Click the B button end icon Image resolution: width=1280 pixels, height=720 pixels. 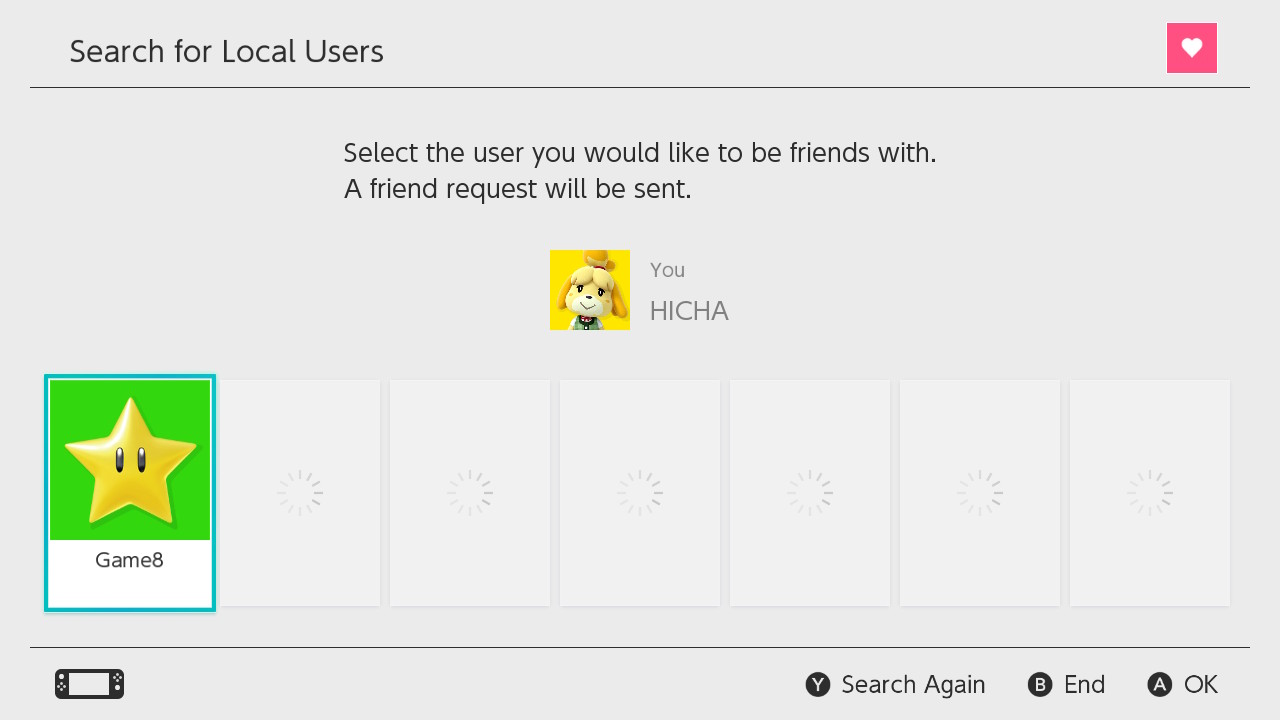click(x=1039, y=684)
